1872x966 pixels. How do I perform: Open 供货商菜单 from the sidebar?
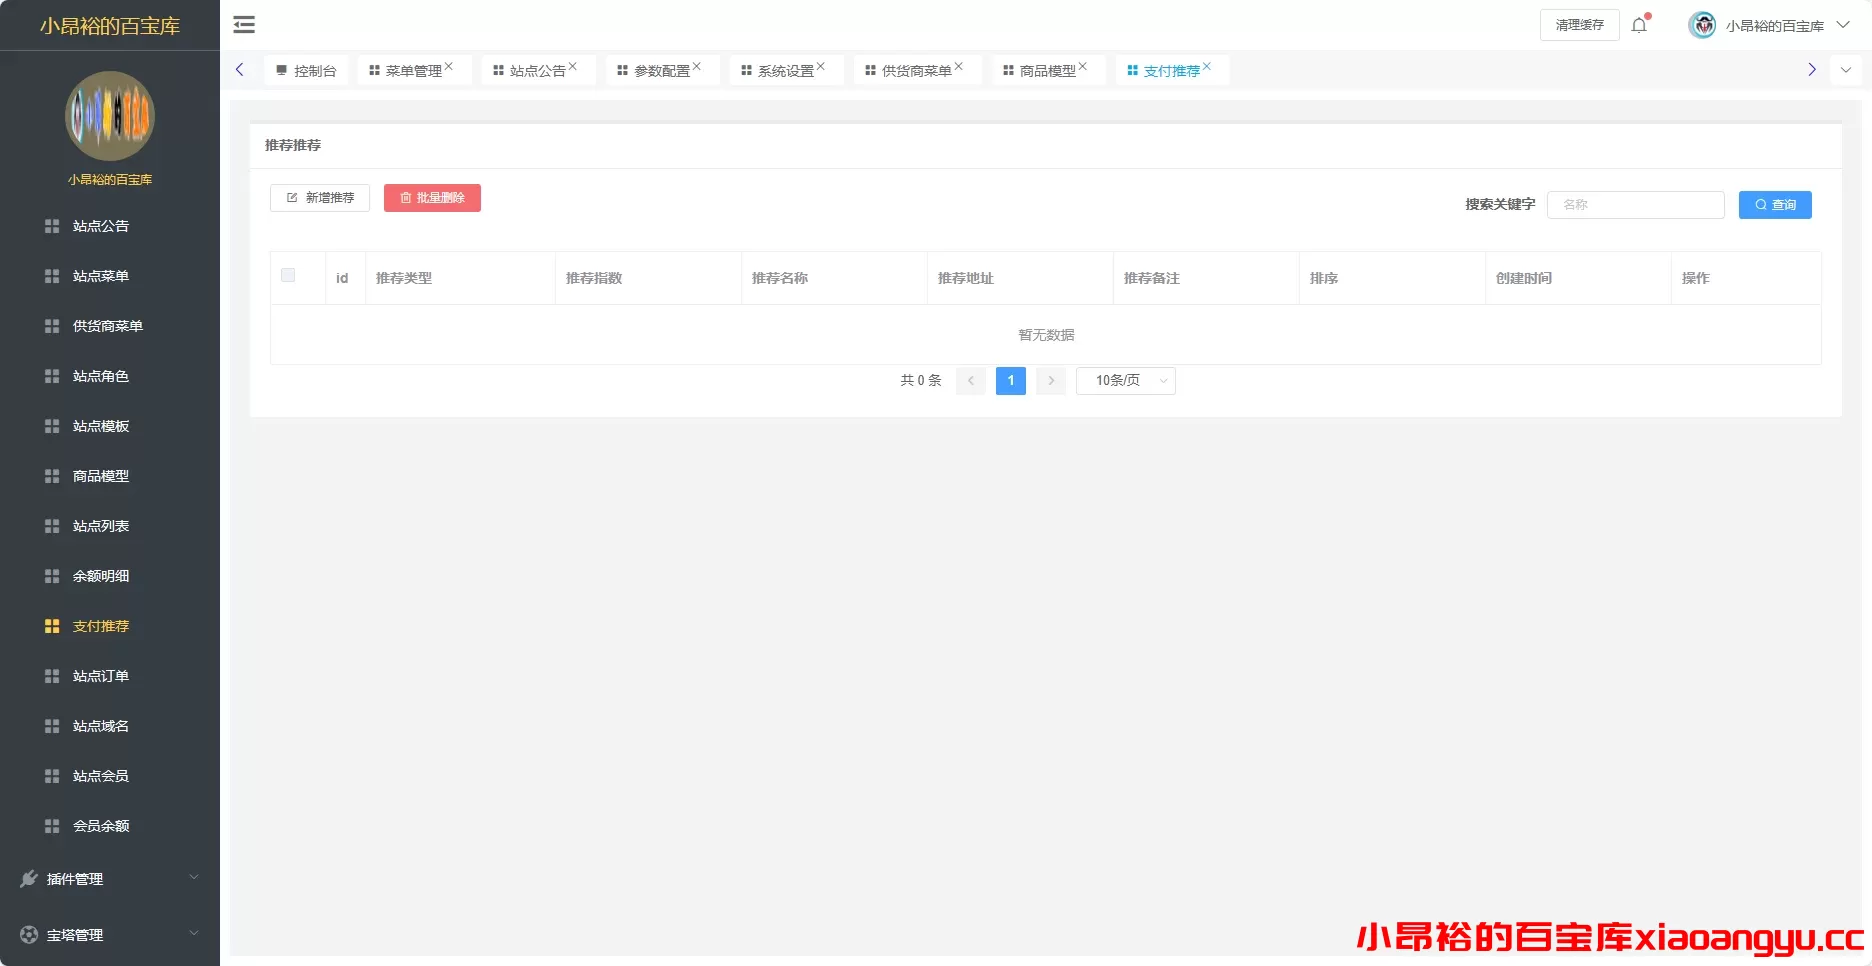coord(104,326)
